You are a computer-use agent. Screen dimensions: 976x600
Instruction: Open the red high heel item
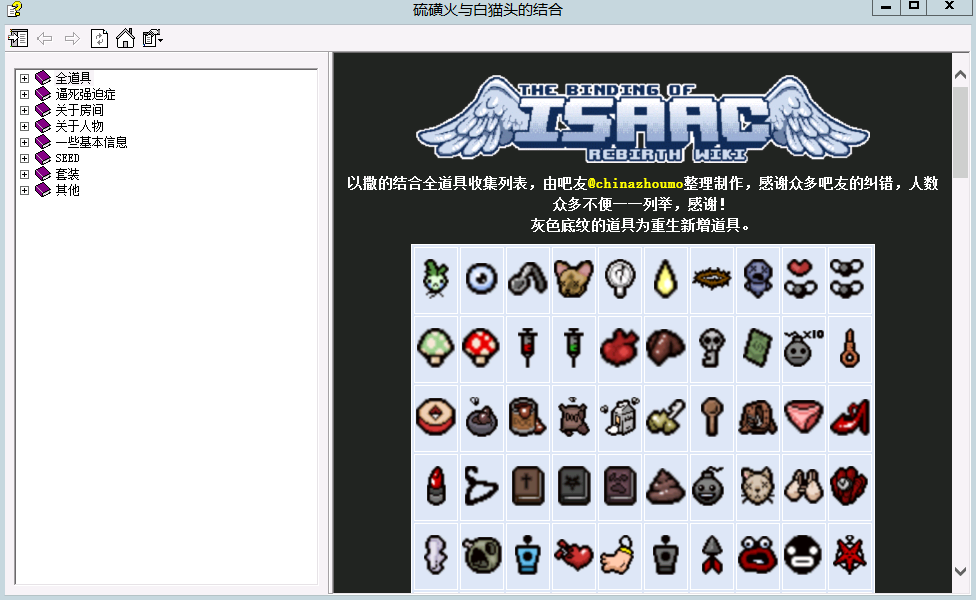tap(850, 417)
